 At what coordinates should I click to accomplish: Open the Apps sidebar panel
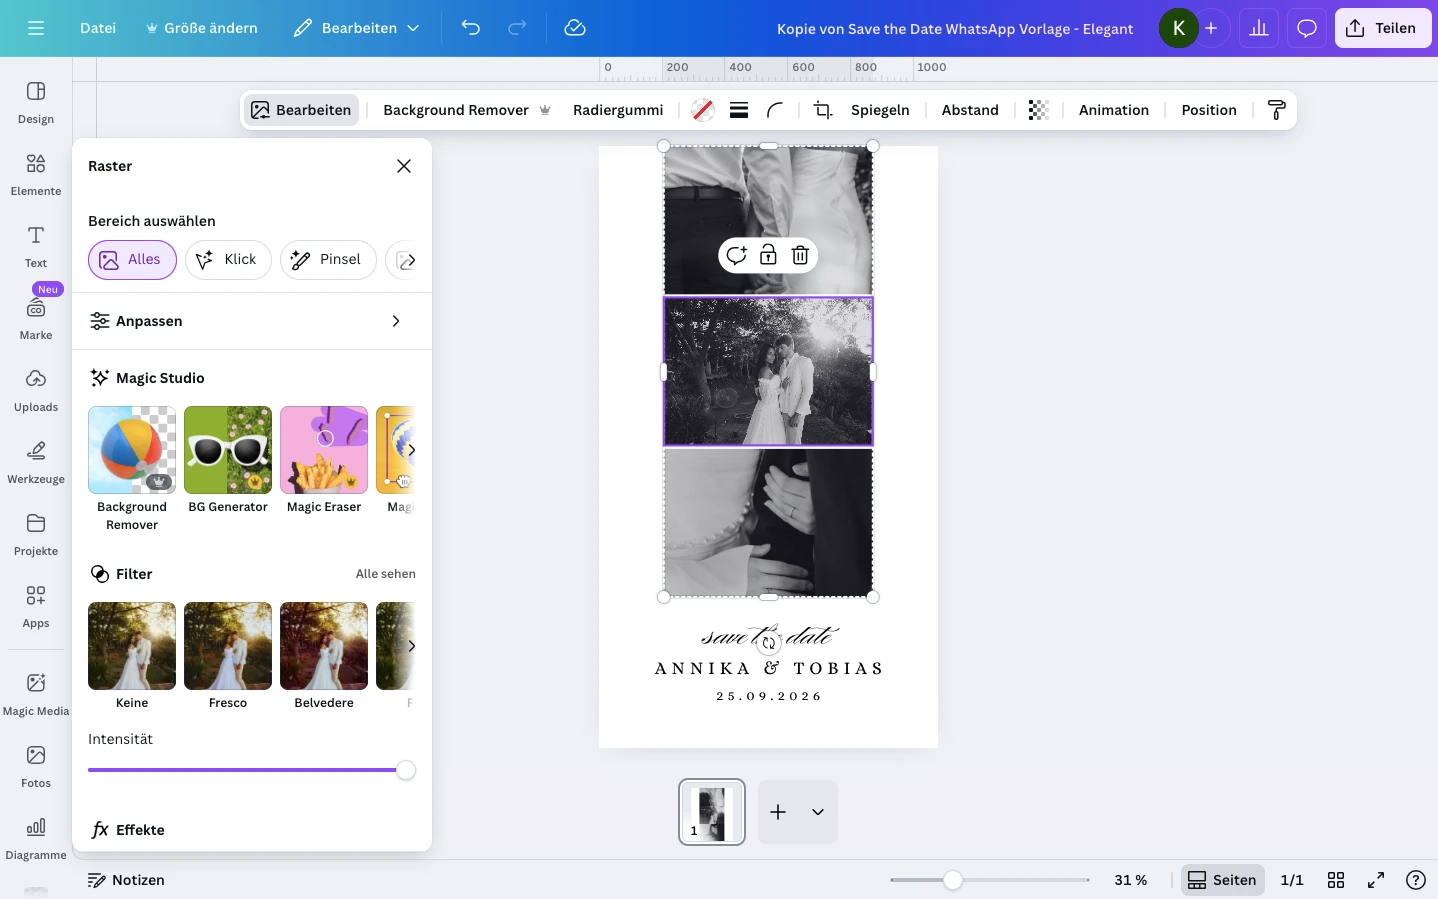point(36,606)
